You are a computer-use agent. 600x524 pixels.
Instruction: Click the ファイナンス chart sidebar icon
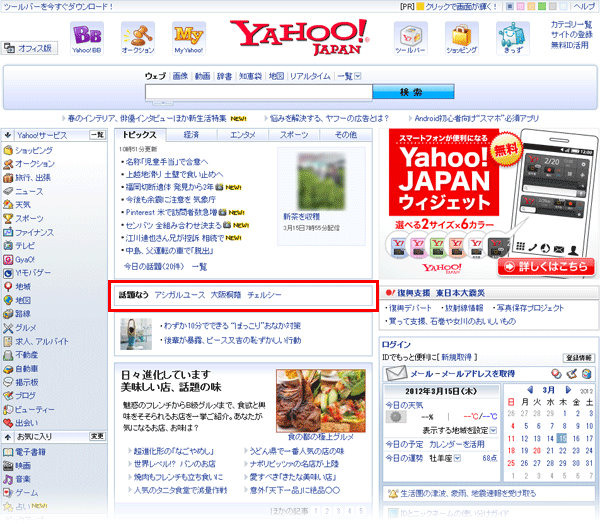(x=8, y=232)
